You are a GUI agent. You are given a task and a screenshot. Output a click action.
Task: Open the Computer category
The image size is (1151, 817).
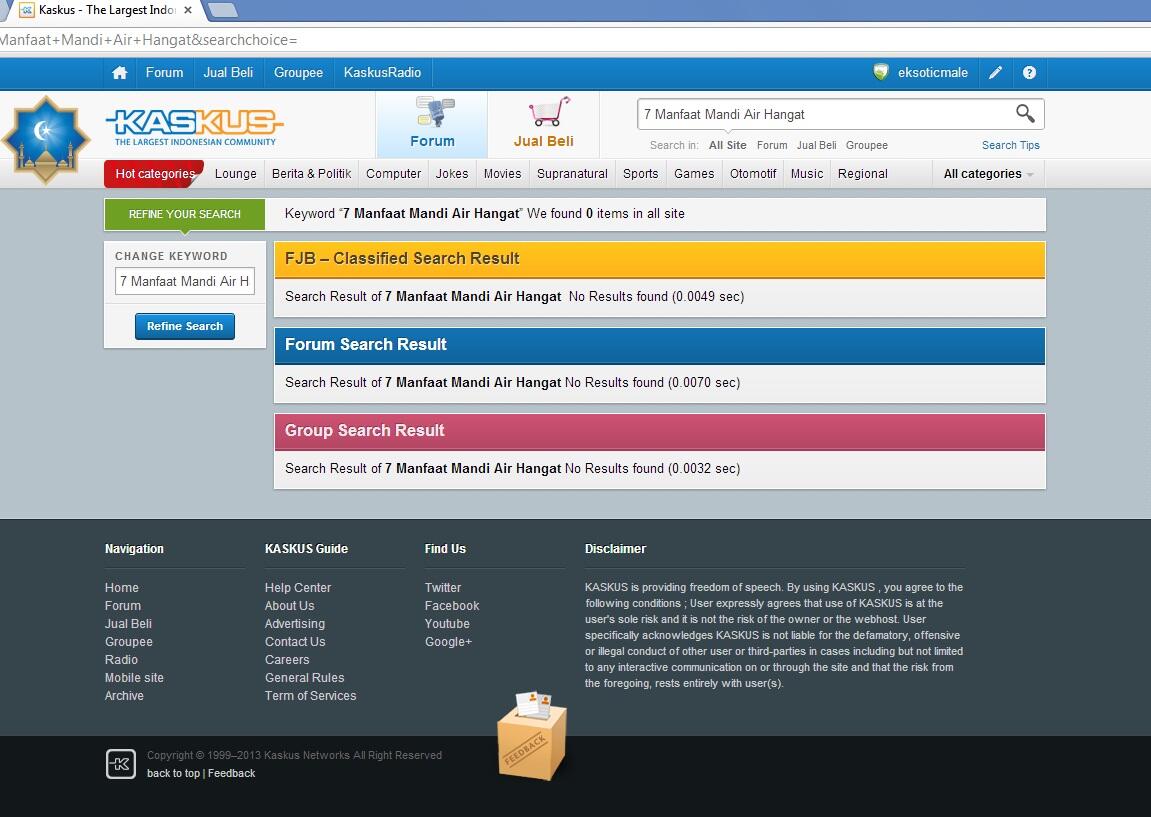pyautogui.click(x=393, y=174)
